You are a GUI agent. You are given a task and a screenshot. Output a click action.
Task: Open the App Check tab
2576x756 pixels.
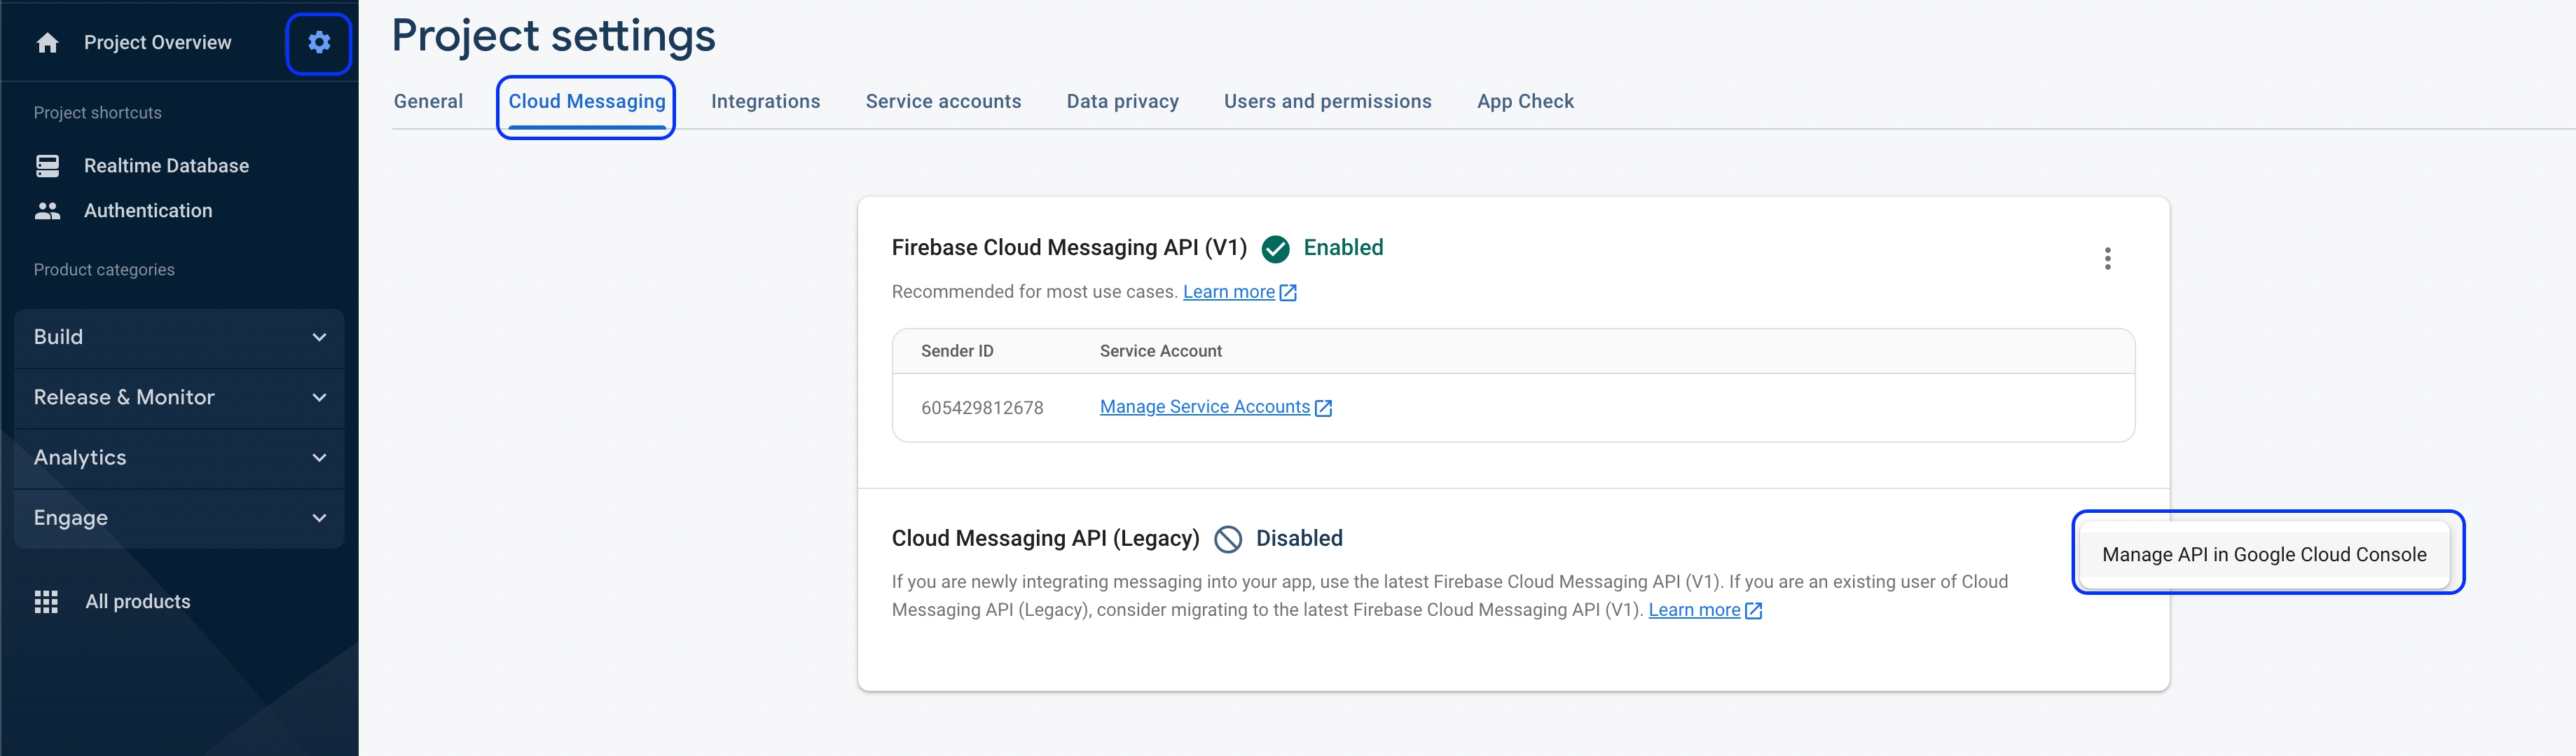click(x=1525, y=101)
